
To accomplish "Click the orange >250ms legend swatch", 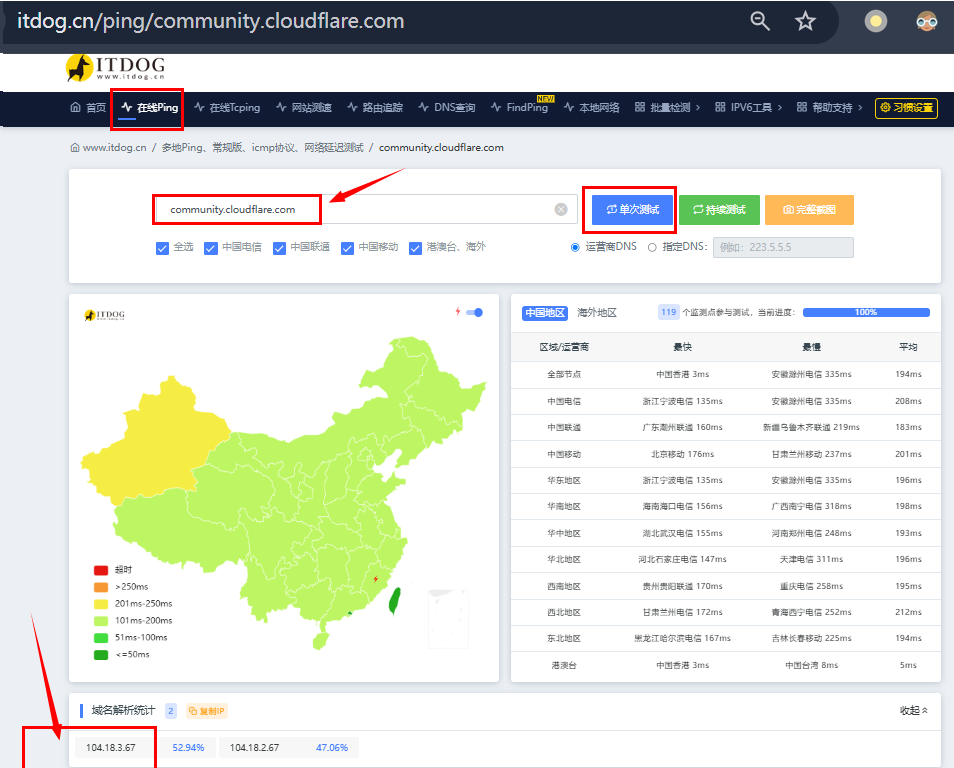I will (101, 587).
